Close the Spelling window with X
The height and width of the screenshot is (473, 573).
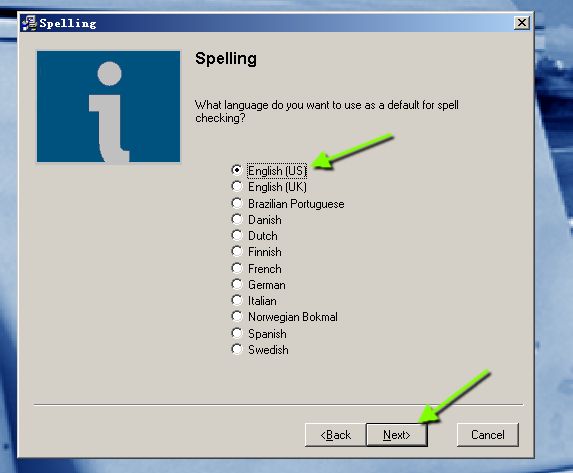tap(522, 23)
